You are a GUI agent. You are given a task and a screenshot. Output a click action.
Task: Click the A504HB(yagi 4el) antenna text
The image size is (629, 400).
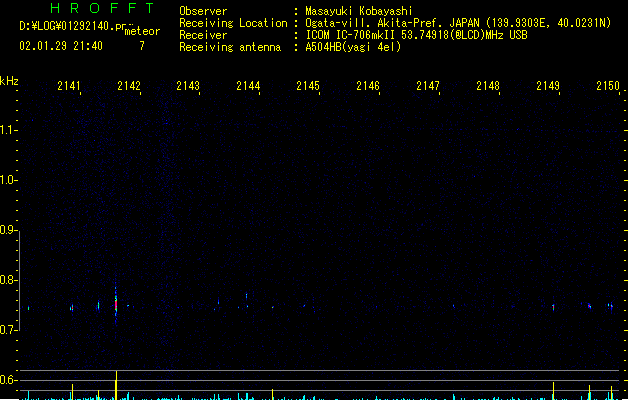pyautogui.click(x=353, y=47)
